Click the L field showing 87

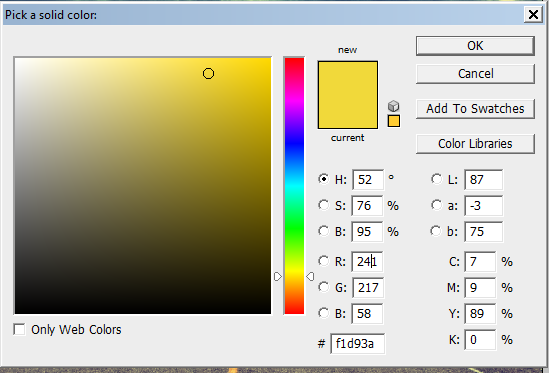[484, 180]
